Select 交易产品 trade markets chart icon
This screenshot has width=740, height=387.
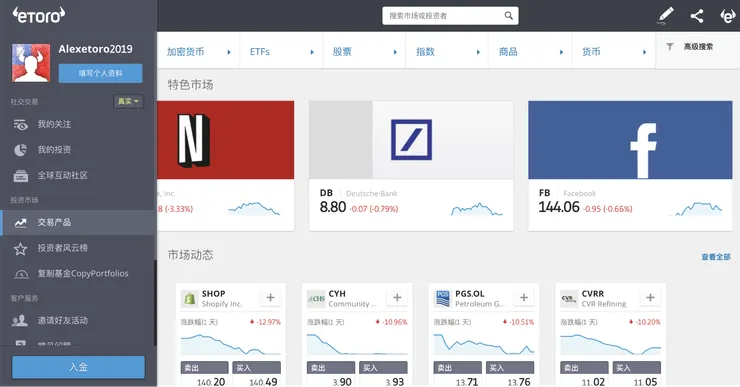tap(20, 223)
